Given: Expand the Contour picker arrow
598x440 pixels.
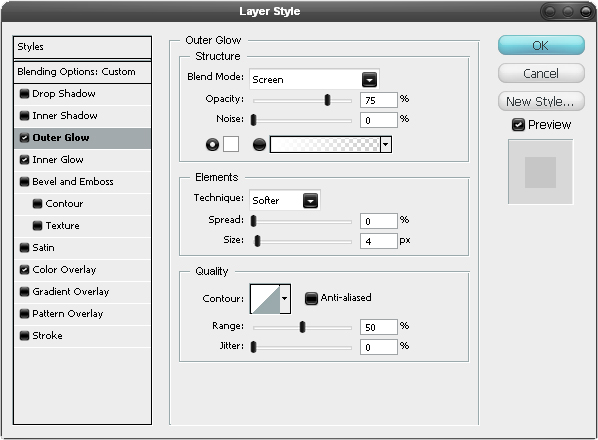Looking at the screenshot, I should point(285,299).
